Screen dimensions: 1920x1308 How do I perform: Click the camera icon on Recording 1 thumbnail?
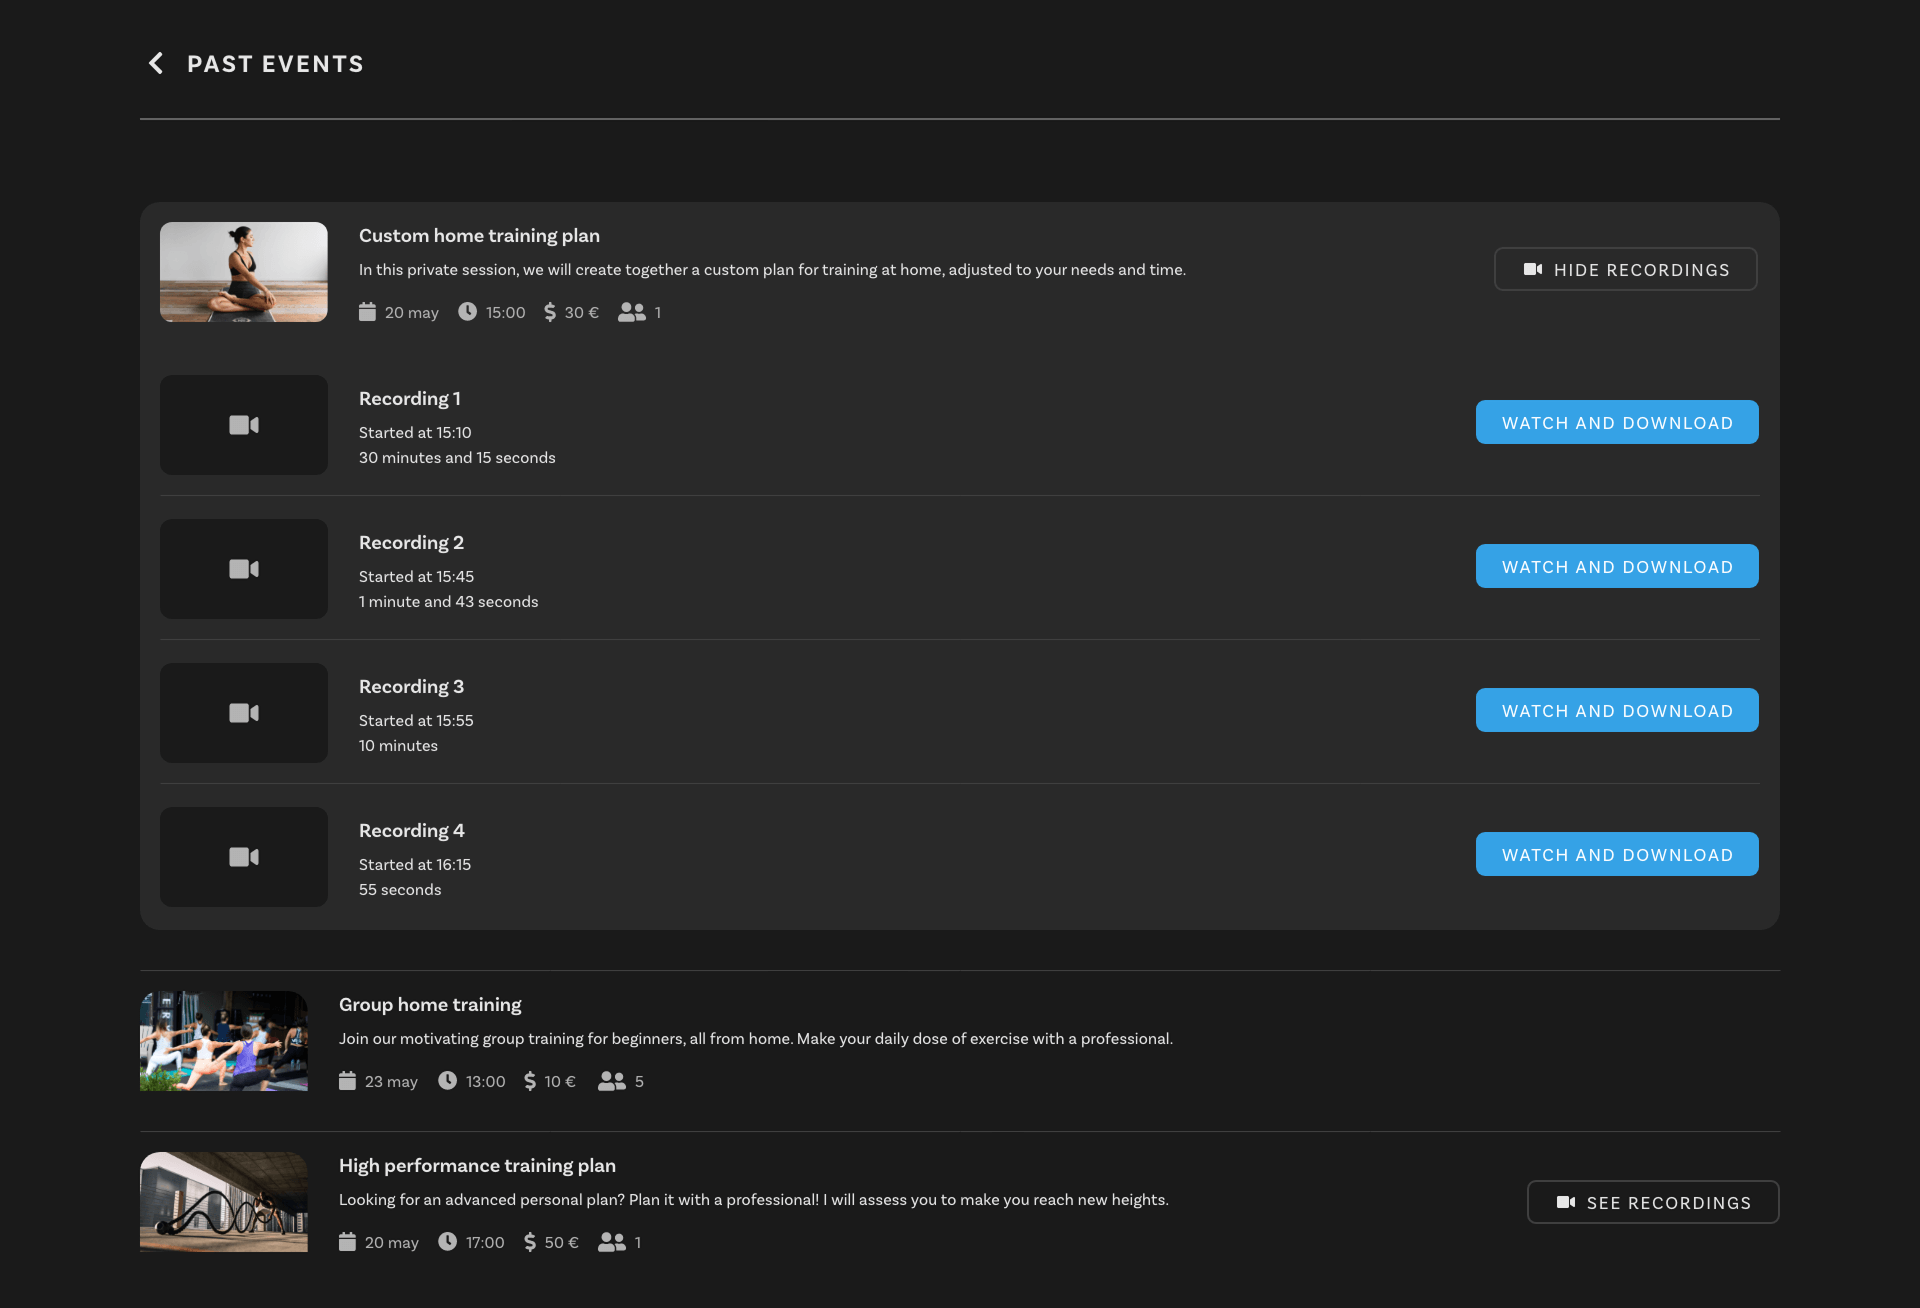point(244,425)
